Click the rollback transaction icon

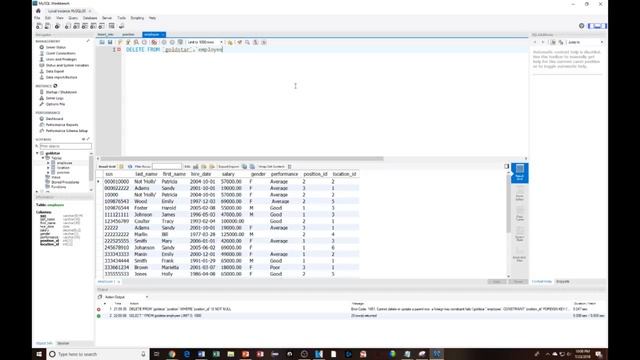(x=172, y=42)
